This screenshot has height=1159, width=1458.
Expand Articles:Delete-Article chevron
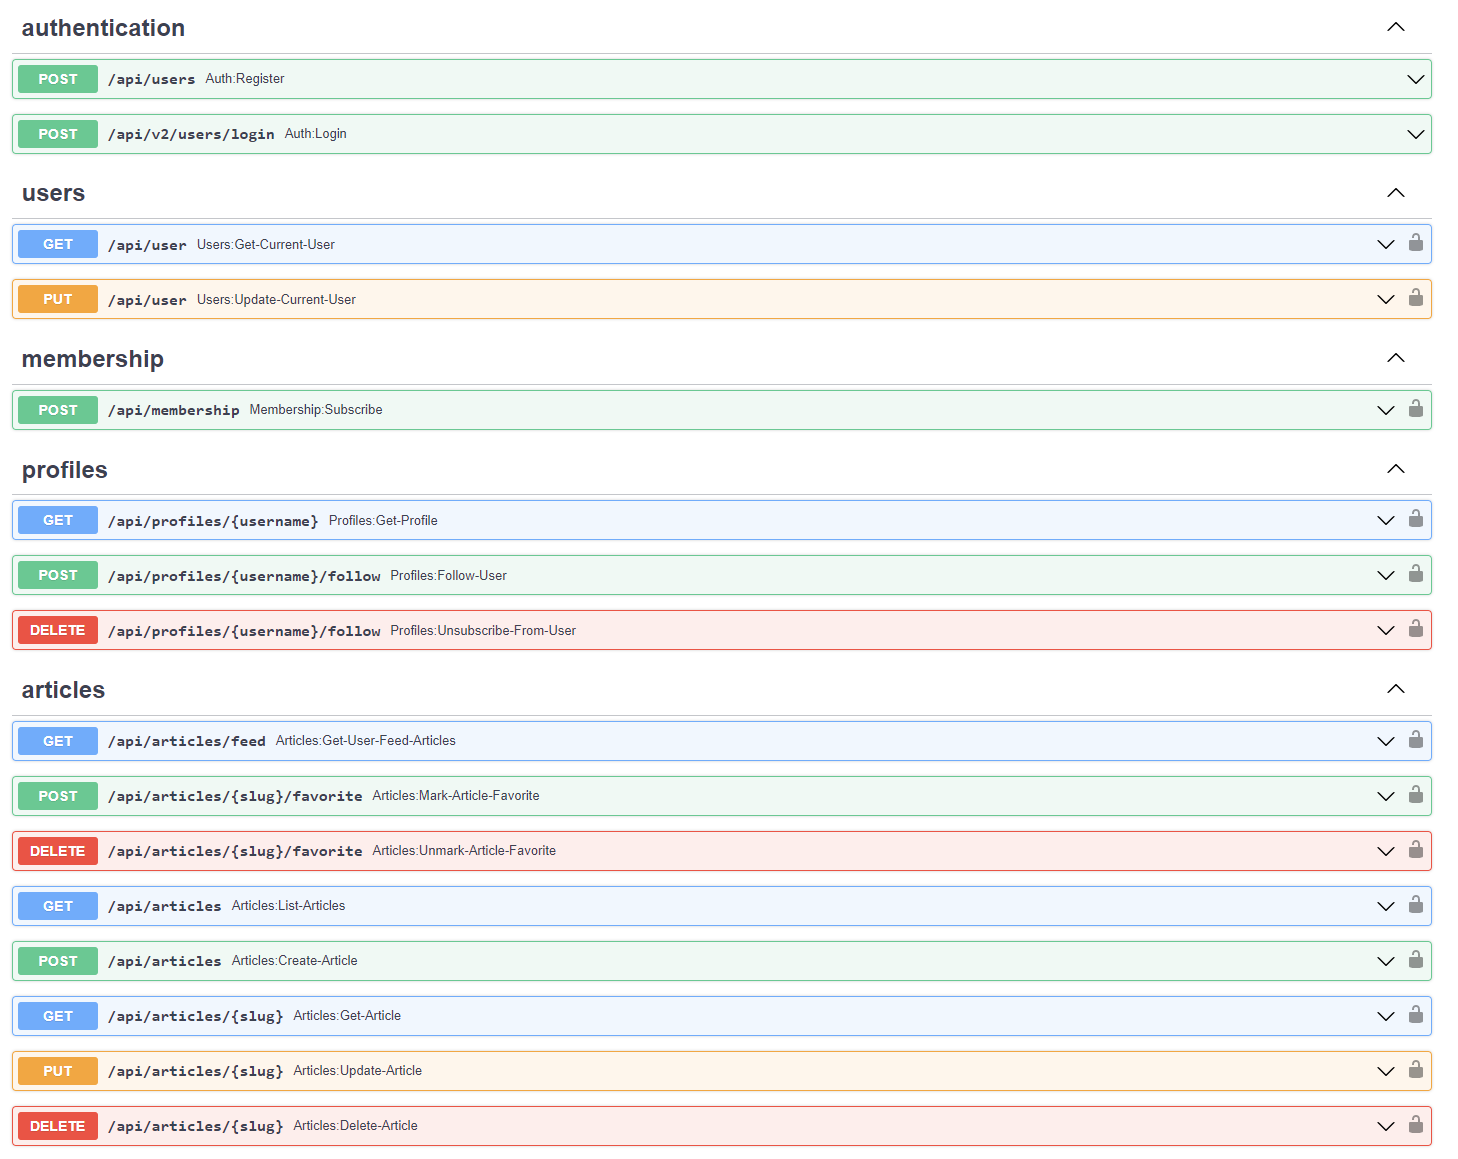[x=1386, y=1126]
